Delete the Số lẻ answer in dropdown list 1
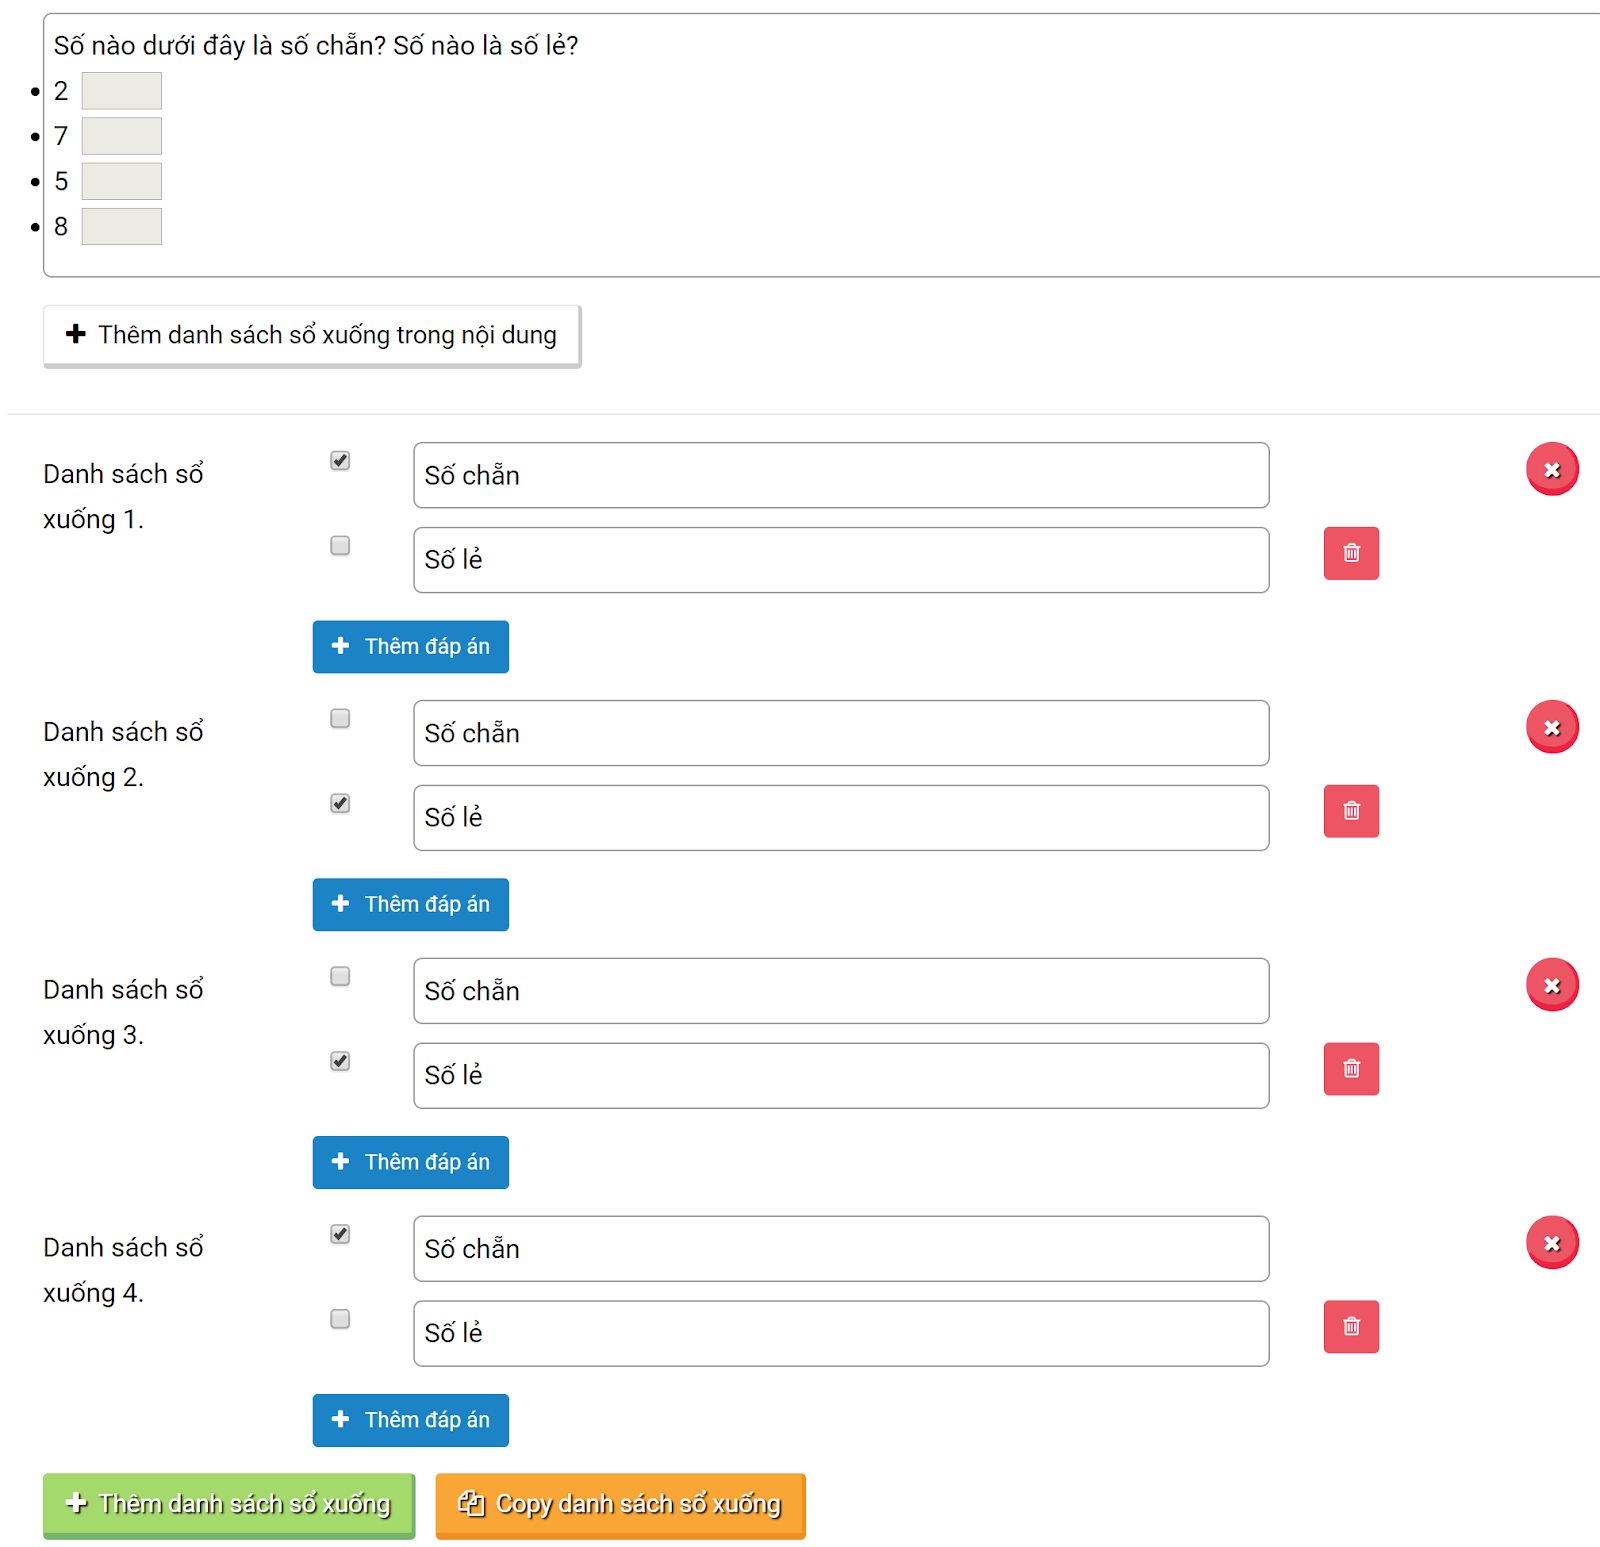Screen dimensions: 1600x1547 [x=1351, y=553]
